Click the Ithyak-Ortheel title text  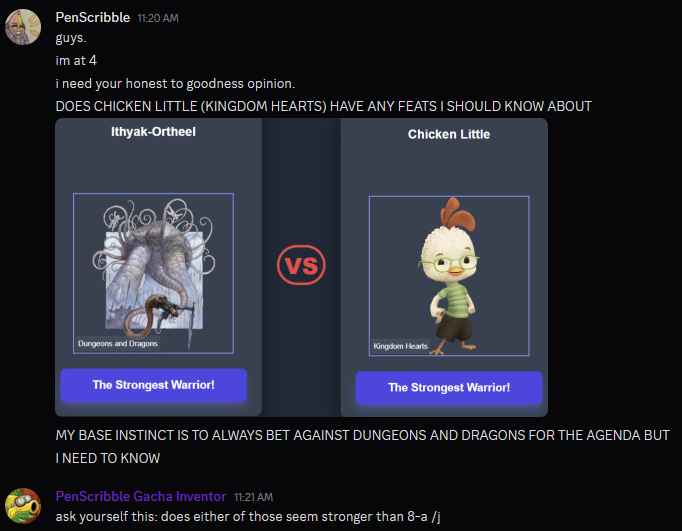(x=153, y=132)
